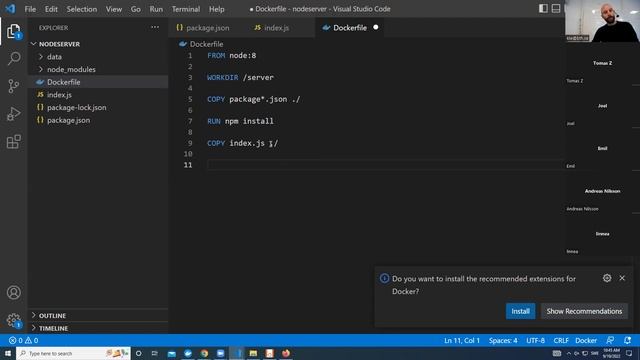Open the Mail app on taskbar
The height and width of the screenshot is (360, 640).
(171, 353)
